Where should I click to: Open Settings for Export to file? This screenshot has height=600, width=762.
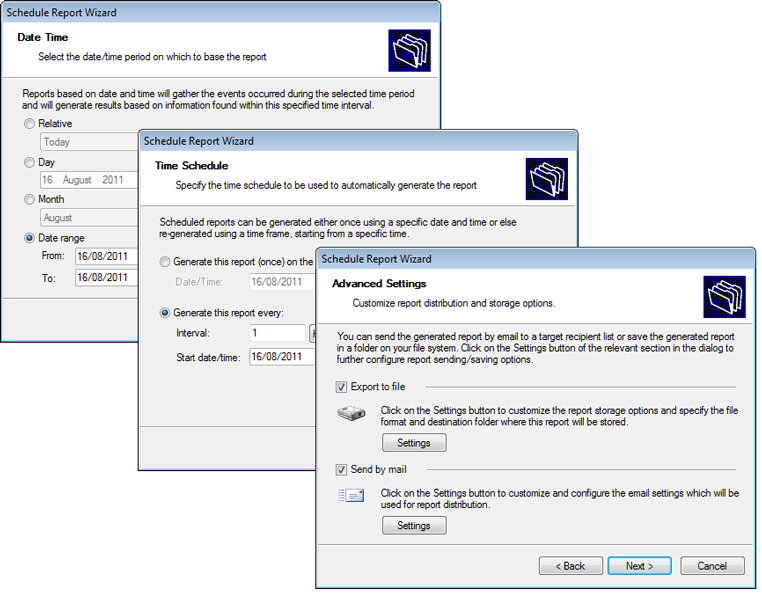(x=414, y=443)
